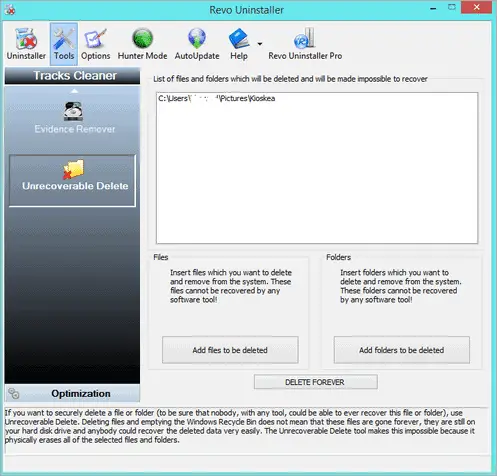Select the Tools toolbar button
Screen dimensions: 497x476
64,44
